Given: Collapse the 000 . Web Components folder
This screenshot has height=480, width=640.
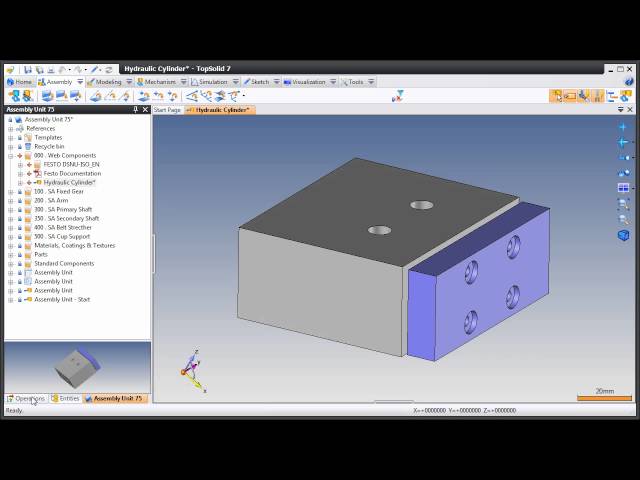Looking at the screenshot, I should (11, 156).
